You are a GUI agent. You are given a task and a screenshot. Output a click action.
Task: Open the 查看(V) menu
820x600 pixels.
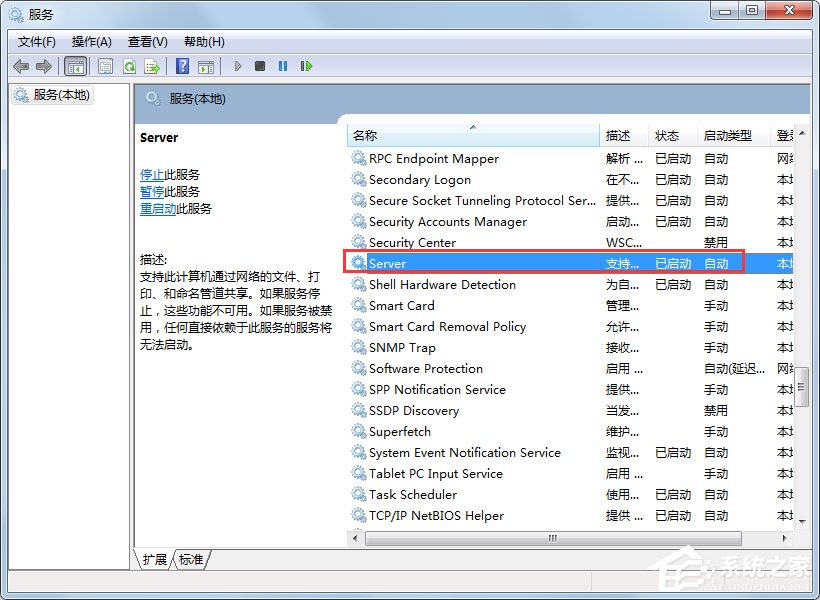146,41
